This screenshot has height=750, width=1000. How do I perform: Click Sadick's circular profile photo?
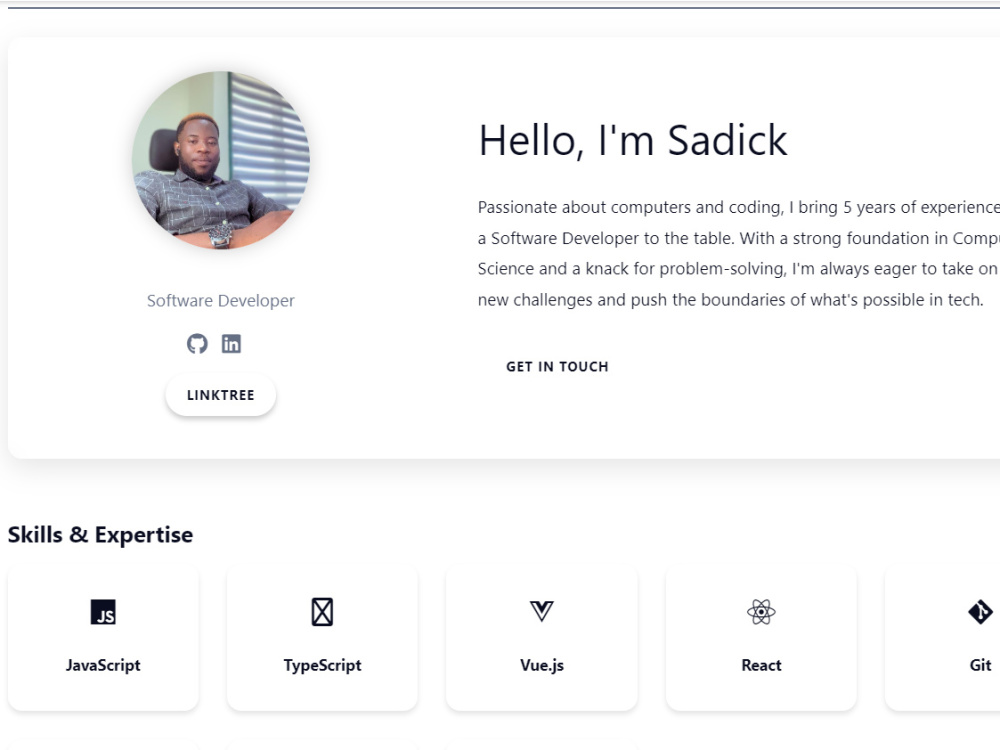(x=221, y=160)
